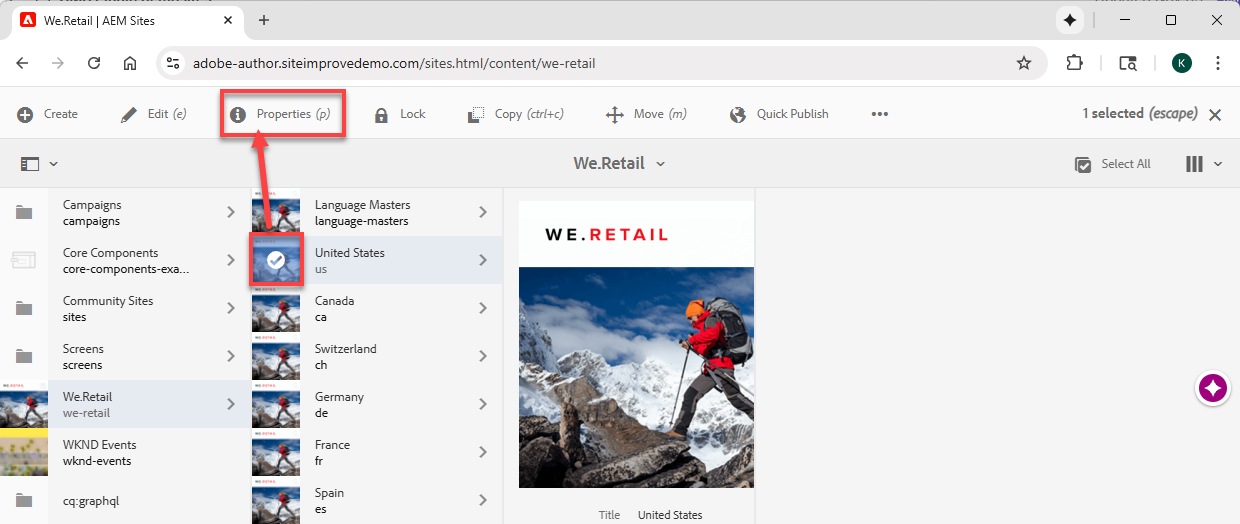Select the We.Retail thumbnail in first column
The height and width of the screenshot is (524, 1240).
pyautogui.click(x=24, y=404)
